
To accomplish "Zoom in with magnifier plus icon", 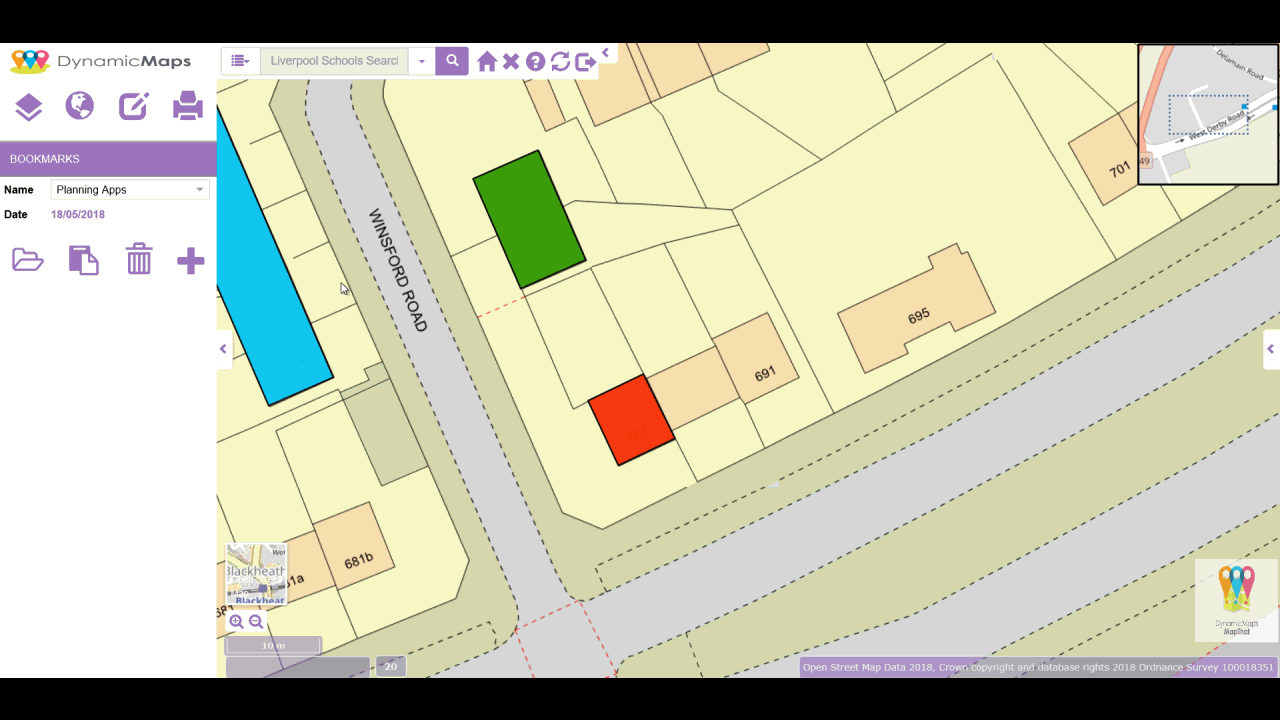I will pos(236,621).
